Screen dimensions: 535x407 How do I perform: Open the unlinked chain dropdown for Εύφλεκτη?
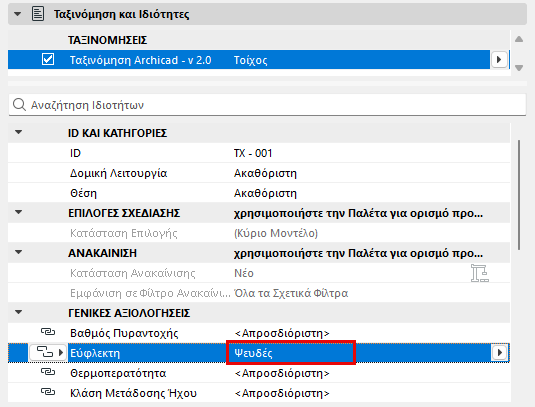(48, 352)
